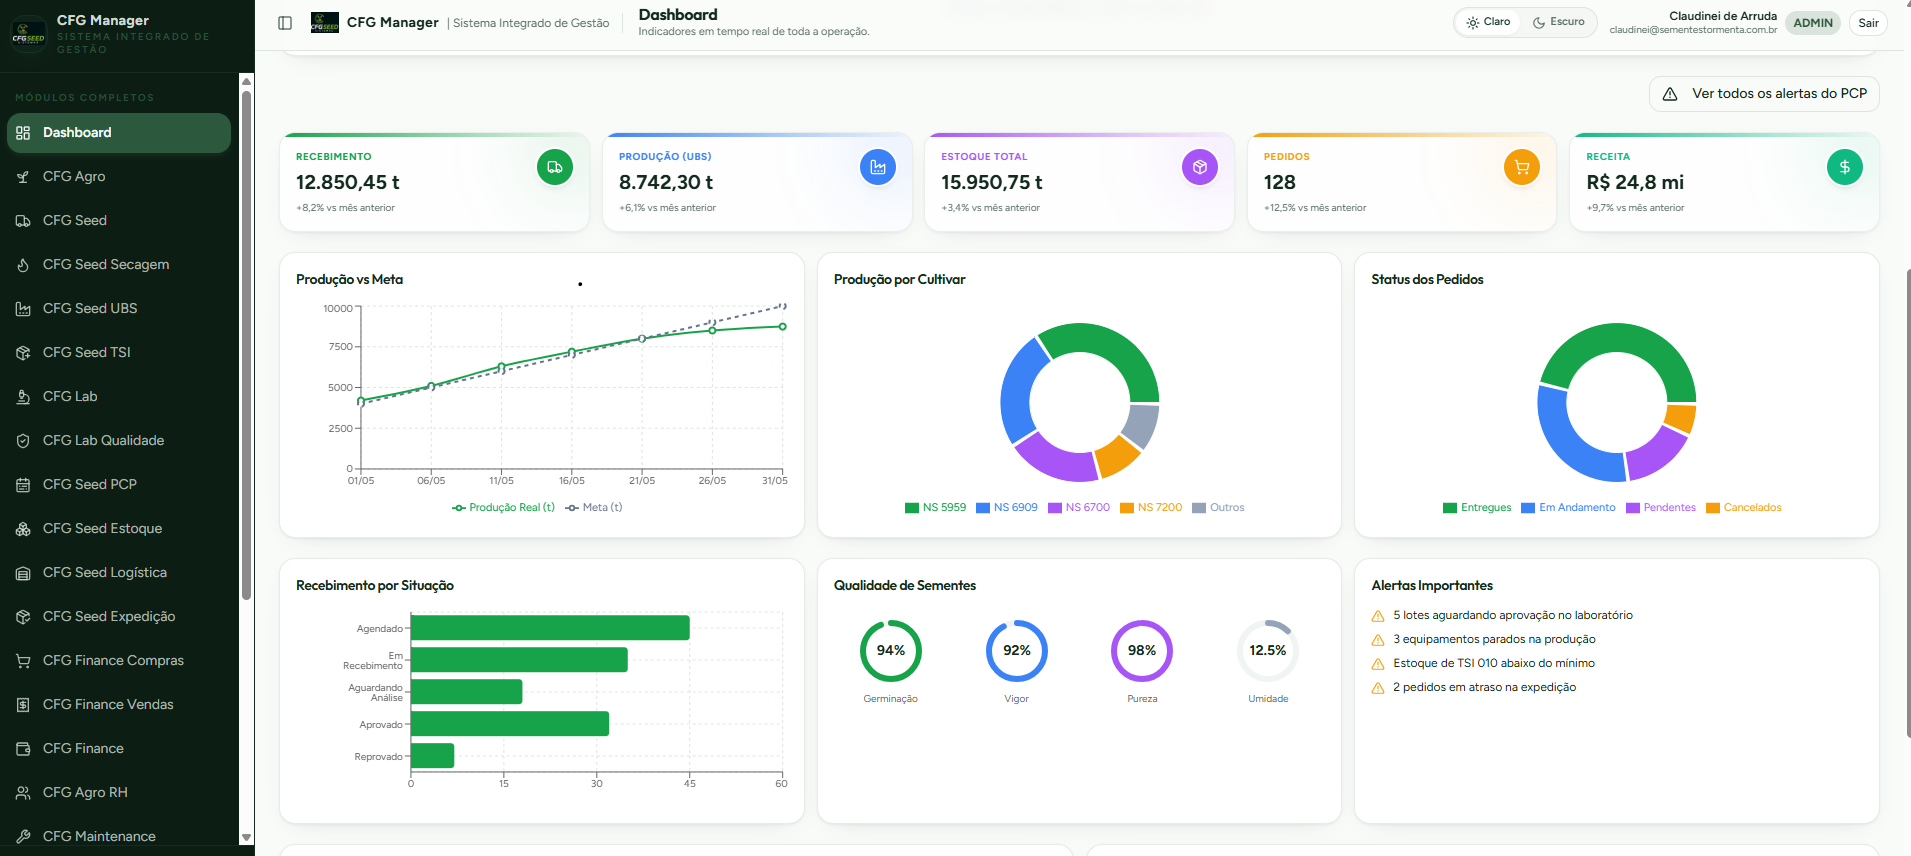
Task: Click the Sair logout button
Action: pyautogui.click(x=1868, y=23)
